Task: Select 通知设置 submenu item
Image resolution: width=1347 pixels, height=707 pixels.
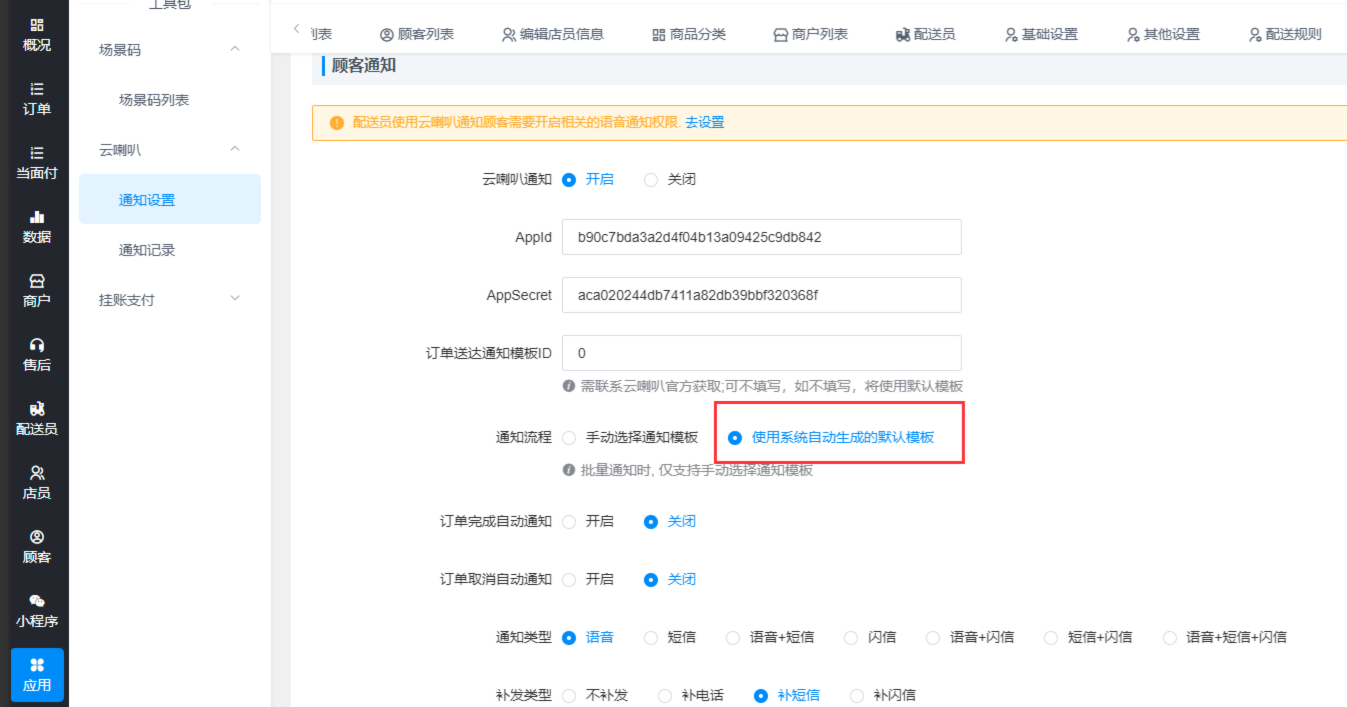Action: tap(170, 199)
